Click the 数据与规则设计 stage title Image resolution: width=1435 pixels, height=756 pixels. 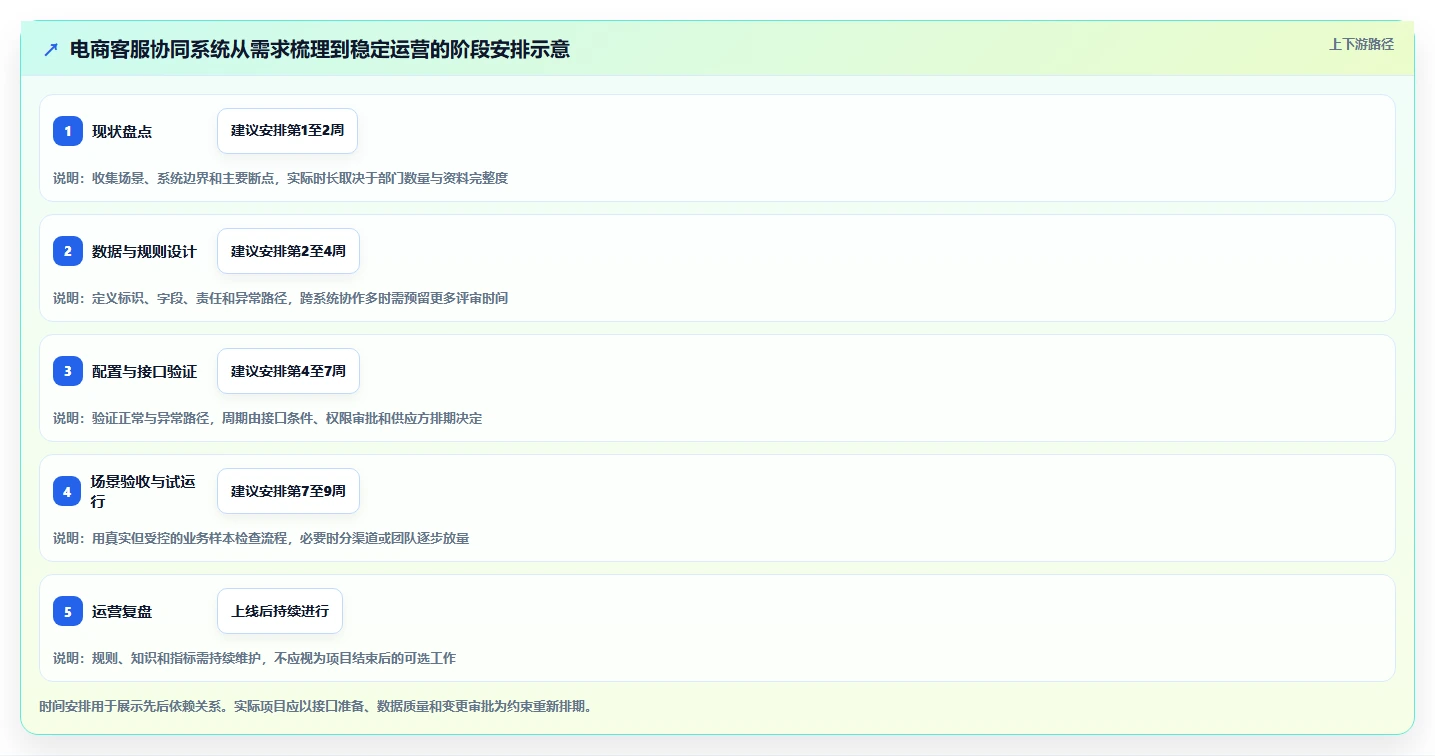point(144,251)
